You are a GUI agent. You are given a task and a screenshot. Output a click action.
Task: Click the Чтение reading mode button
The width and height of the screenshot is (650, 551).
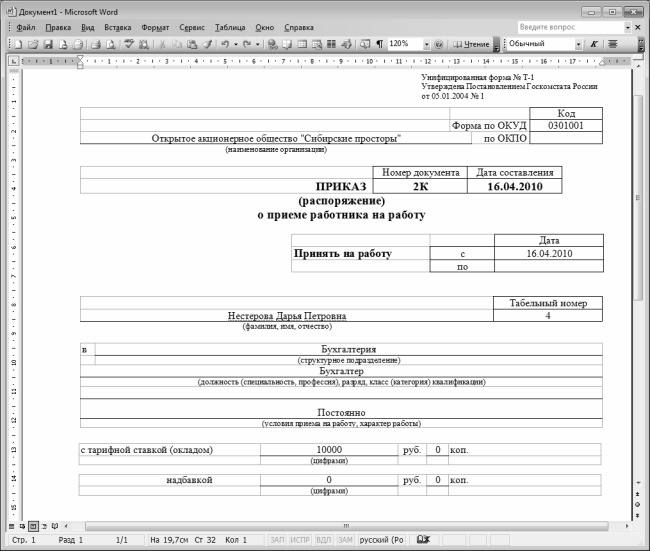tap(471, 45)
